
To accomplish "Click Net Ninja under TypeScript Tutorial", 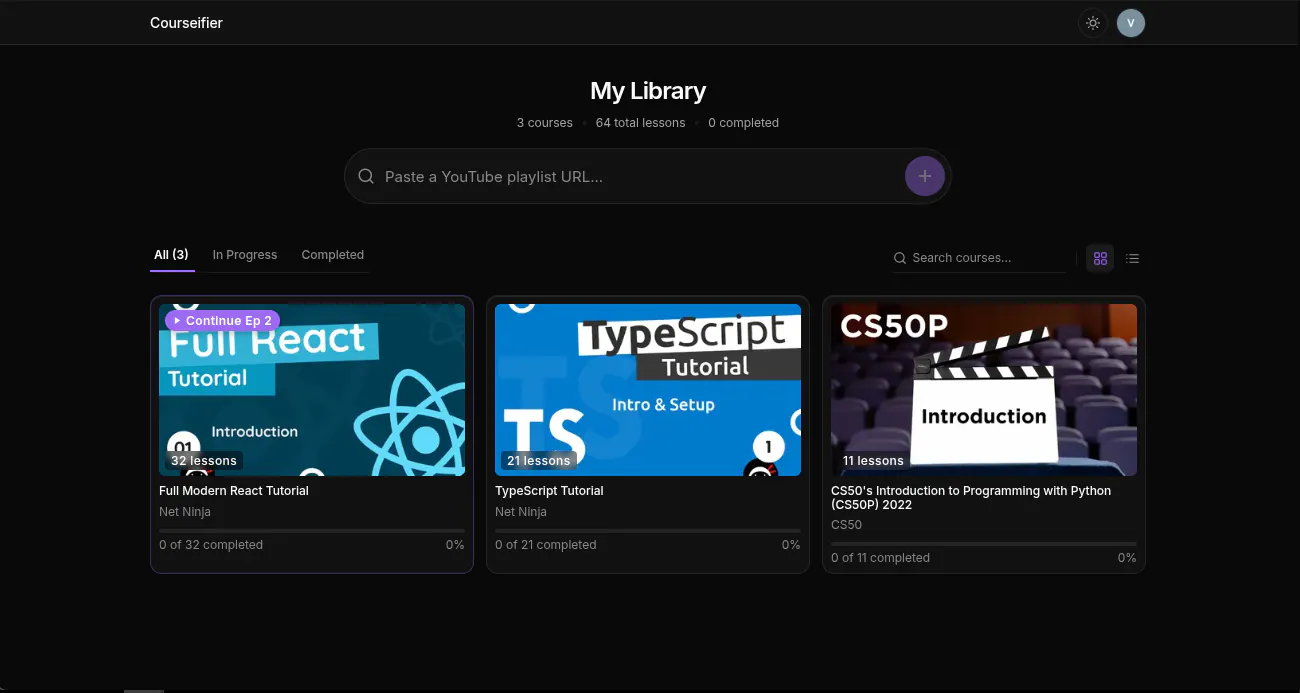I will (521, 512).
